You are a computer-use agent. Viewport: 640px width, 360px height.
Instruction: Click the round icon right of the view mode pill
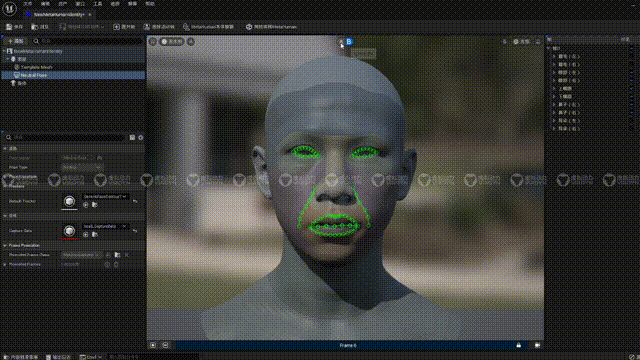[x=191, y=41]
